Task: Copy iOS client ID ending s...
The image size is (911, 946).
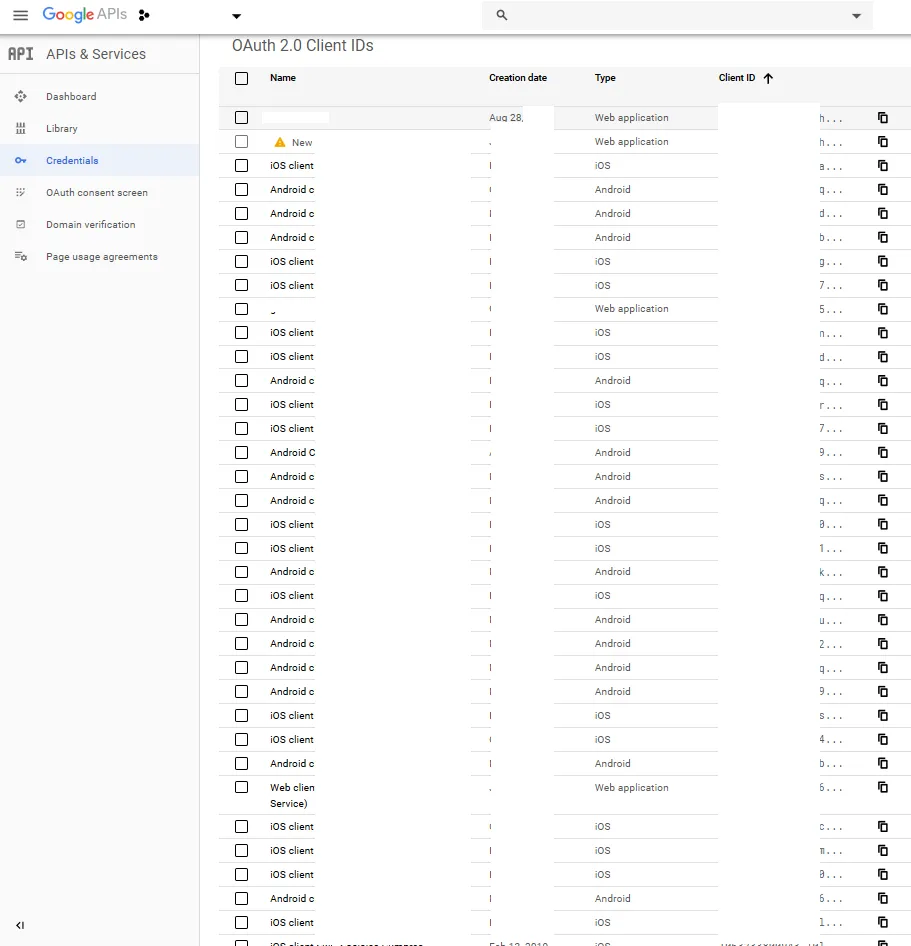Action: click(883, 715)
